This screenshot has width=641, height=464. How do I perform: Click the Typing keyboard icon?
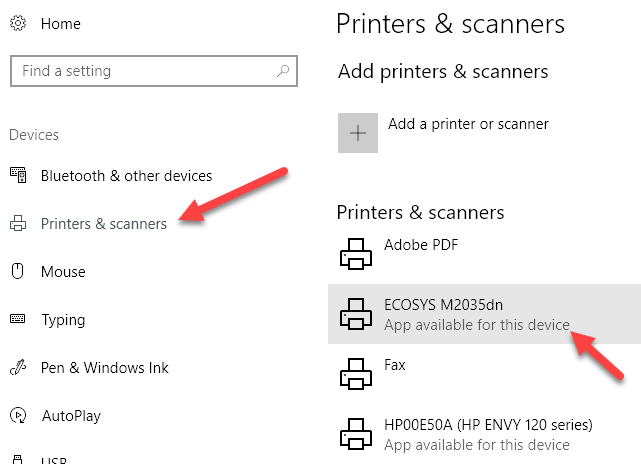point(17,320)
